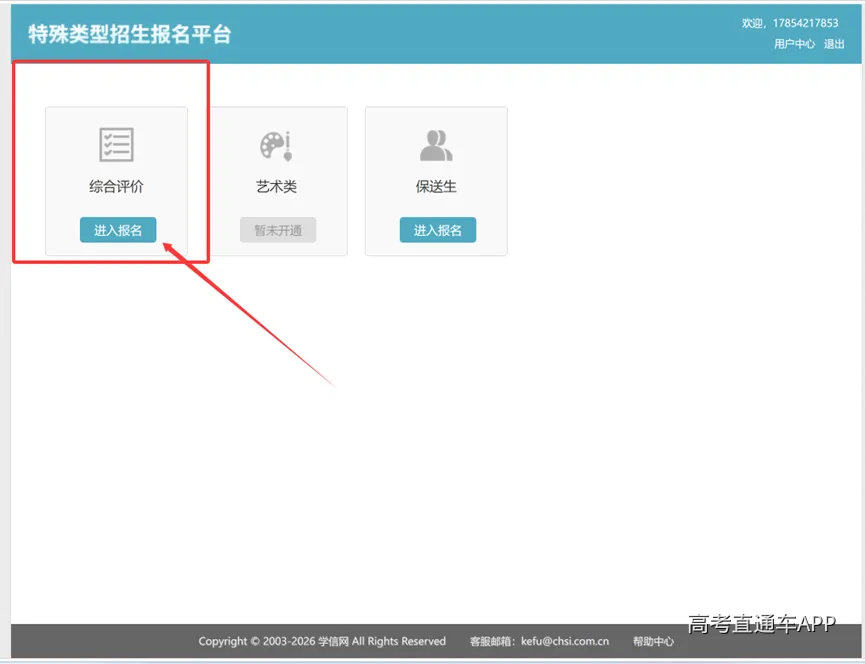Open 帮助中心 link in footer
Image resolution: width=865 pixels, height=664 pixels.
click(653, 641)
